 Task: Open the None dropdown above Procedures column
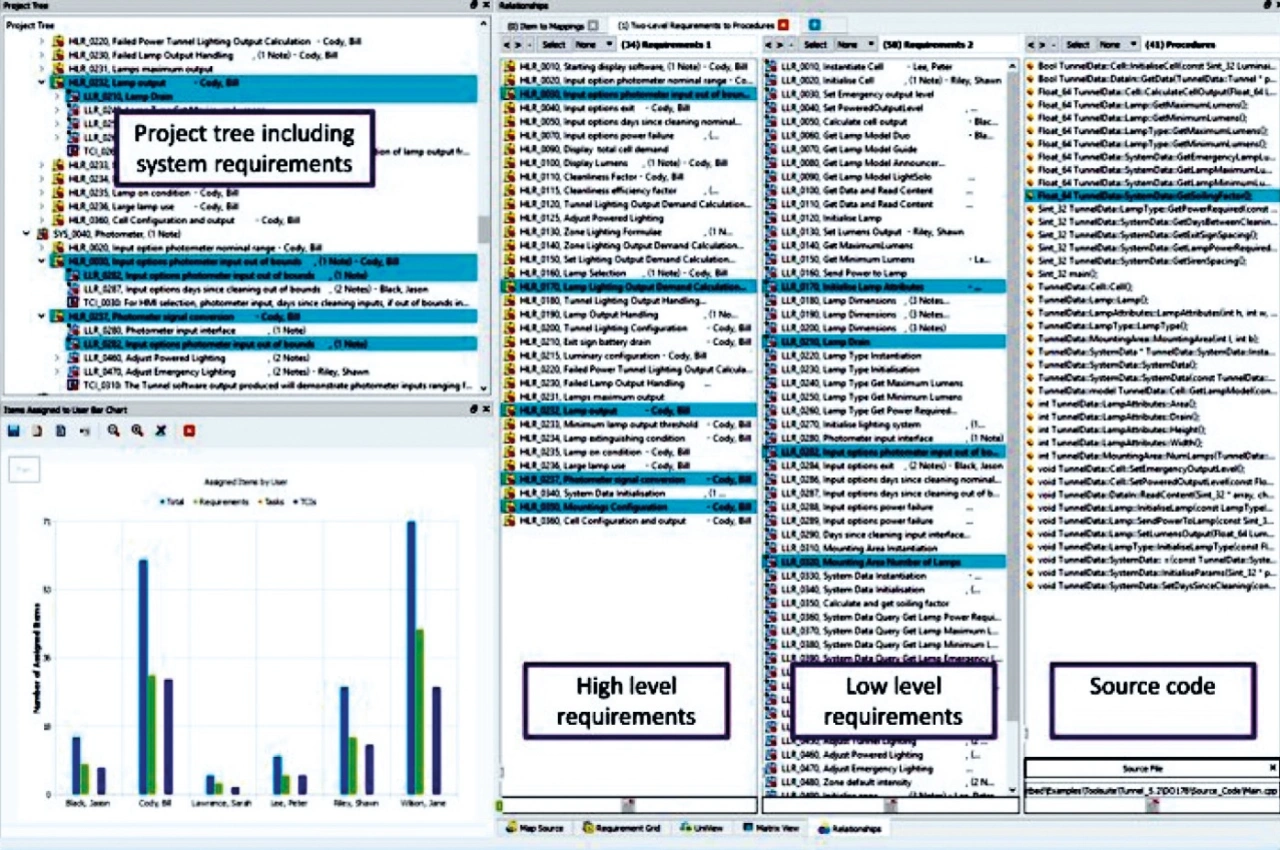(x=1118, y=45)
